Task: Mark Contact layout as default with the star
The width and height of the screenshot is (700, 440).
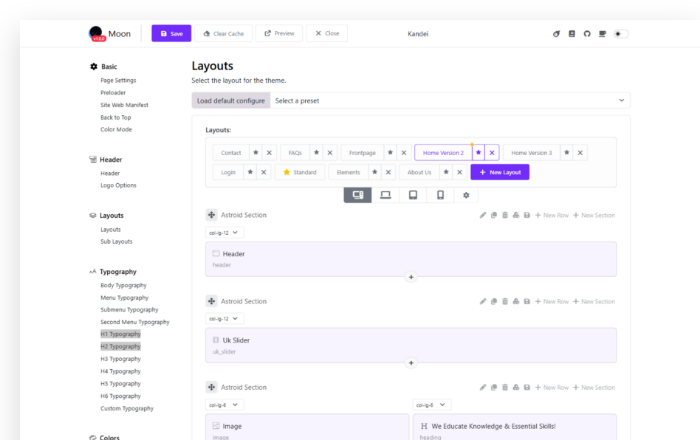Action: 255,153
